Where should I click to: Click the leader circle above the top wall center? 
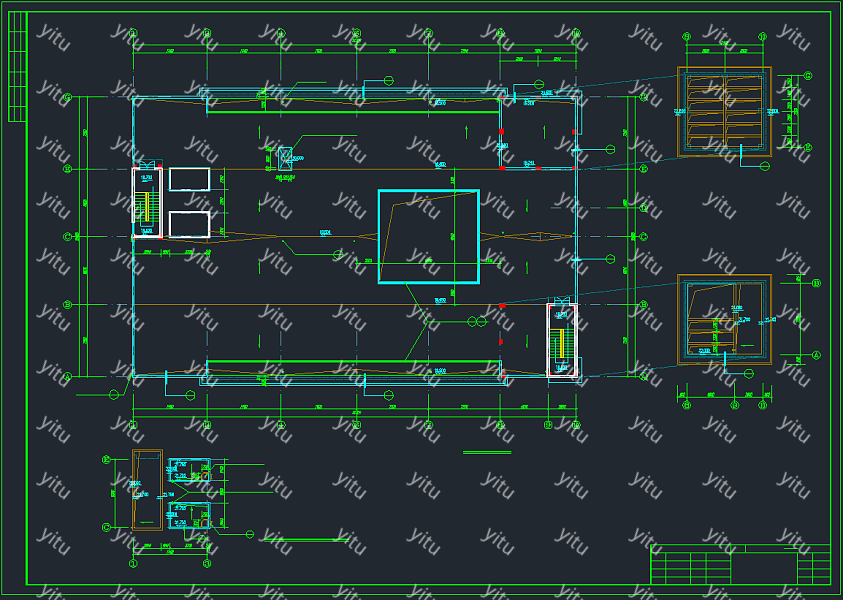(x=389, y=80)
